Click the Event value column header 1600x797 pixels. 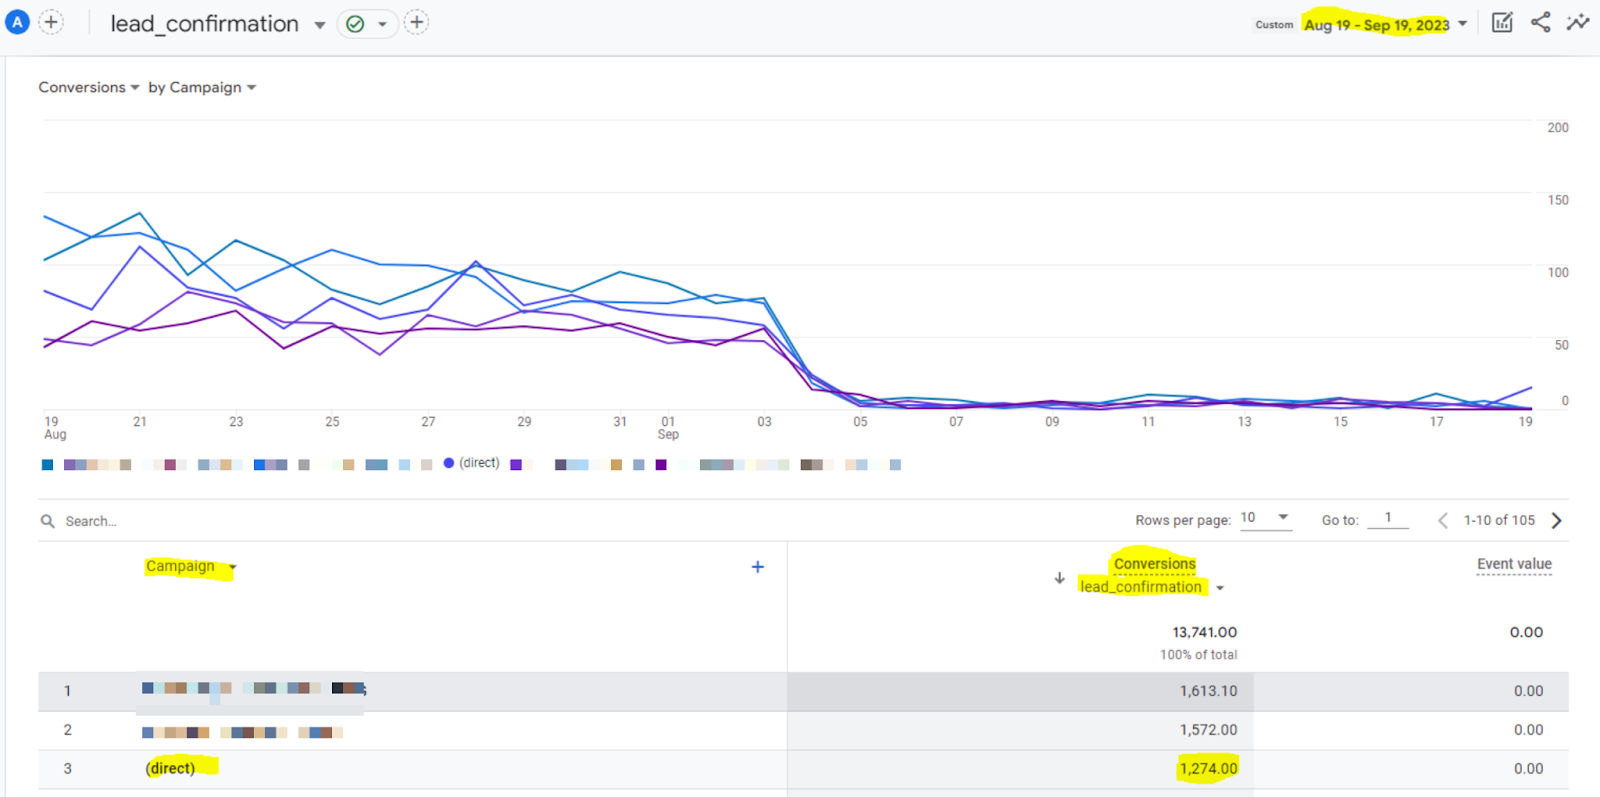tap(1514, 564)
